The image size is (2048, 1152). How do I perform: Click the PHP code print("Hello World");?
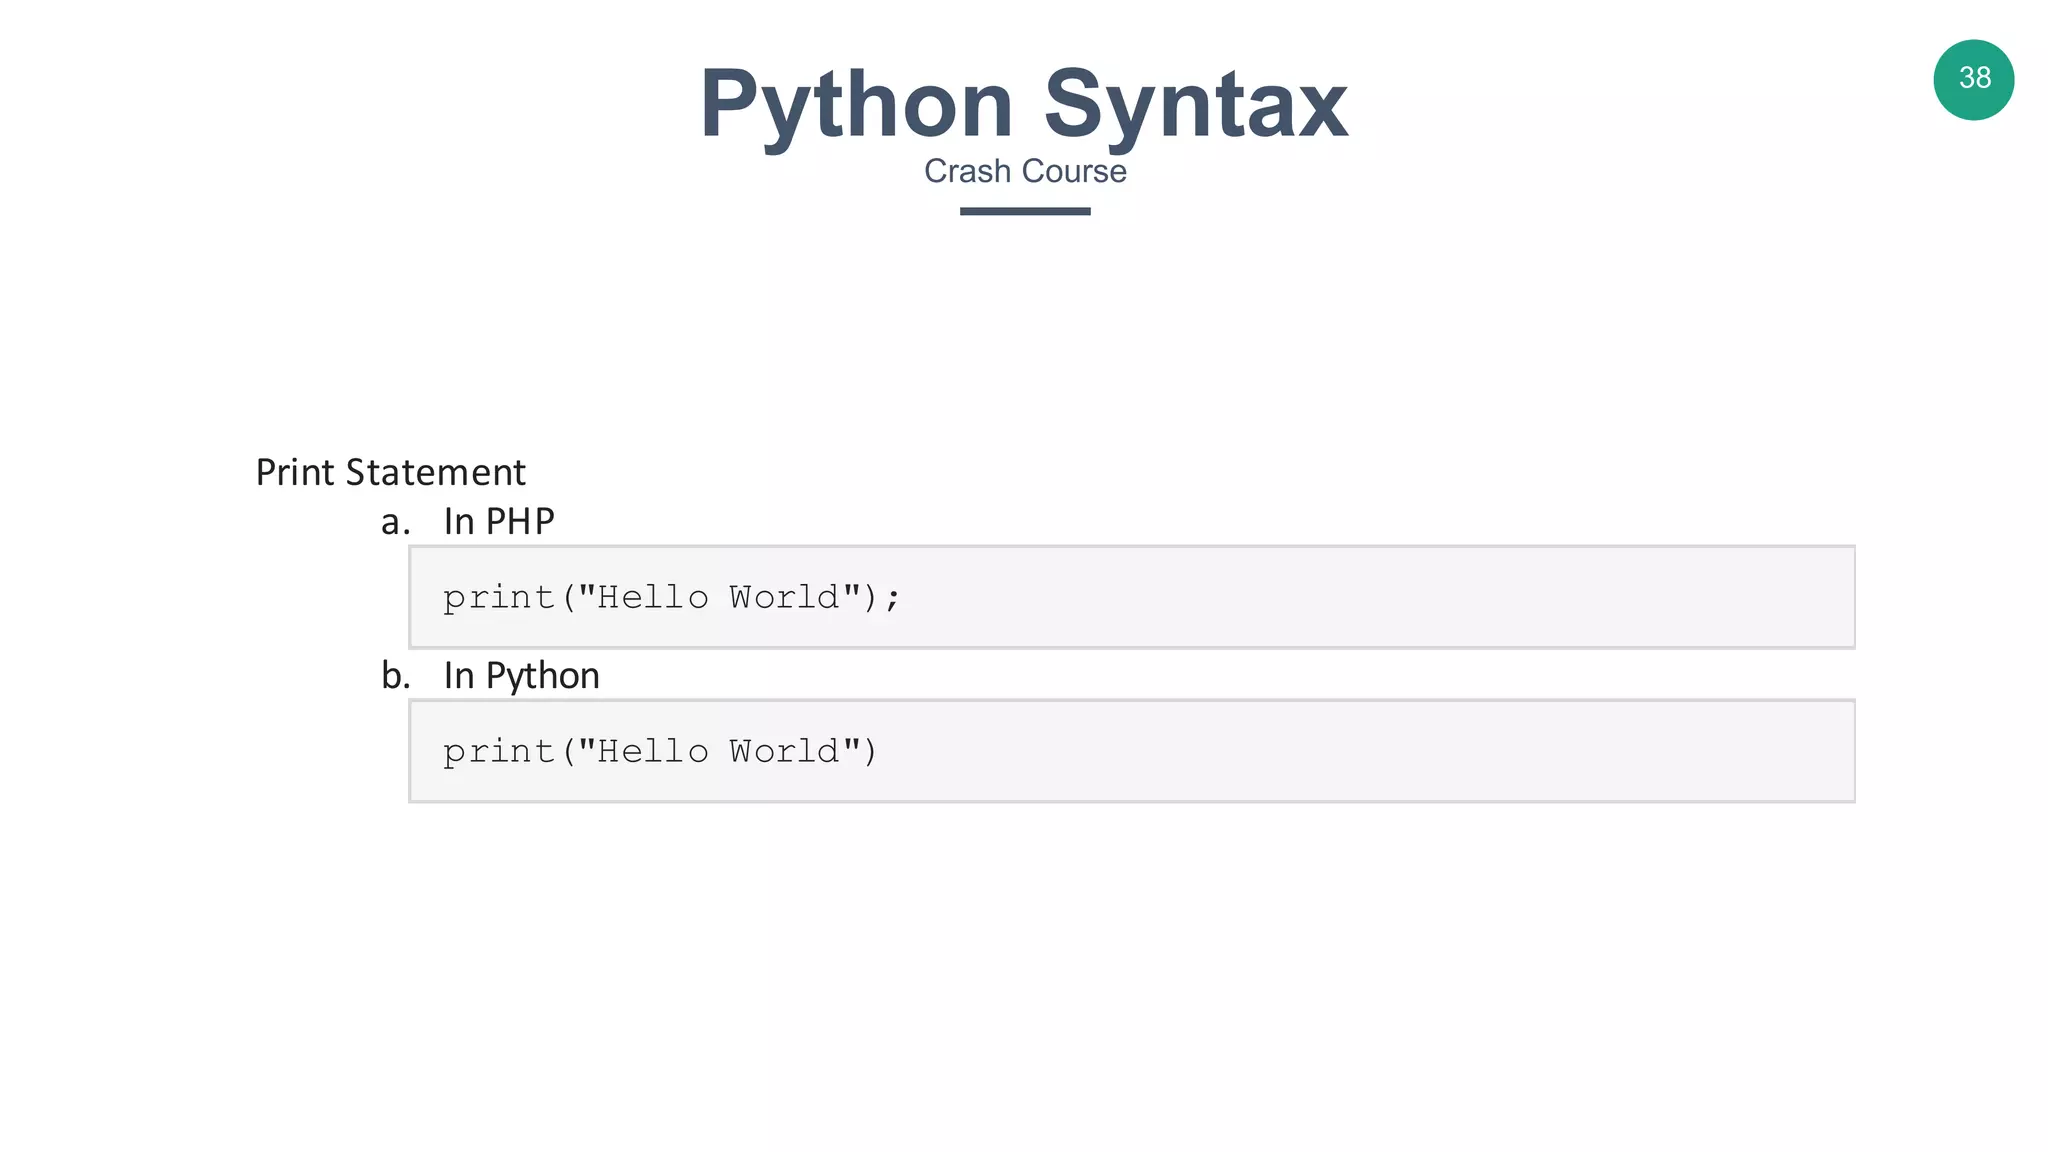672,598
